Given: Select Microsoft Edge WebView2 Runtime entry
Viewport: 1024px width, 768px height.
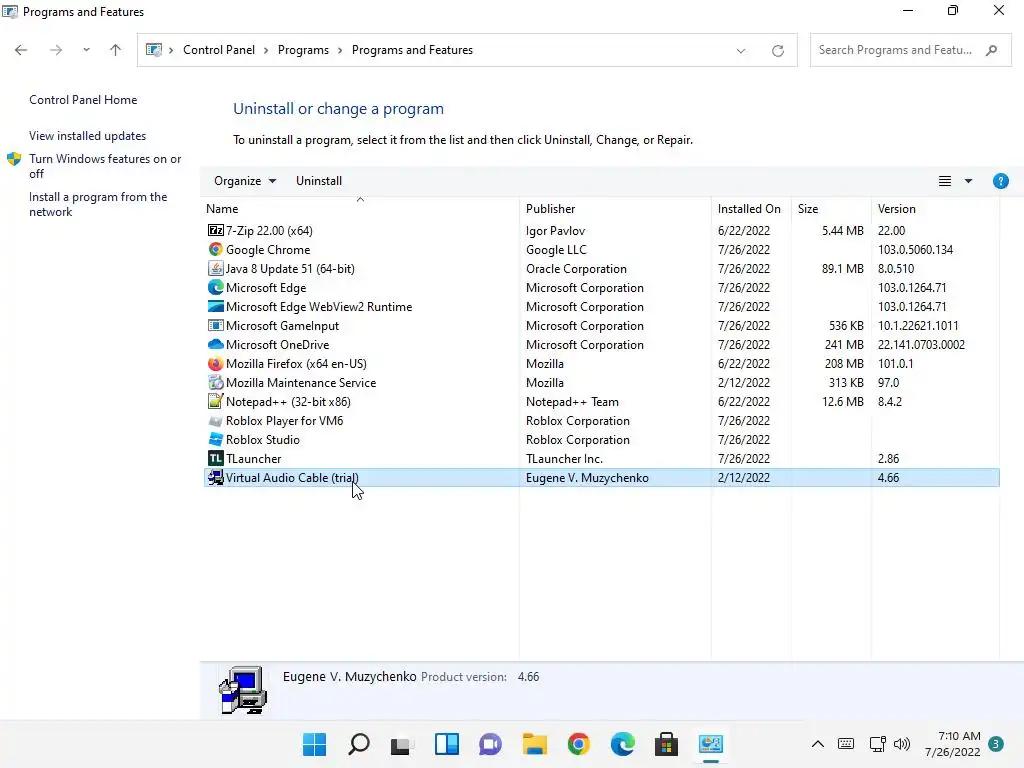Looking at the screenshot, I should click(601, 306).
